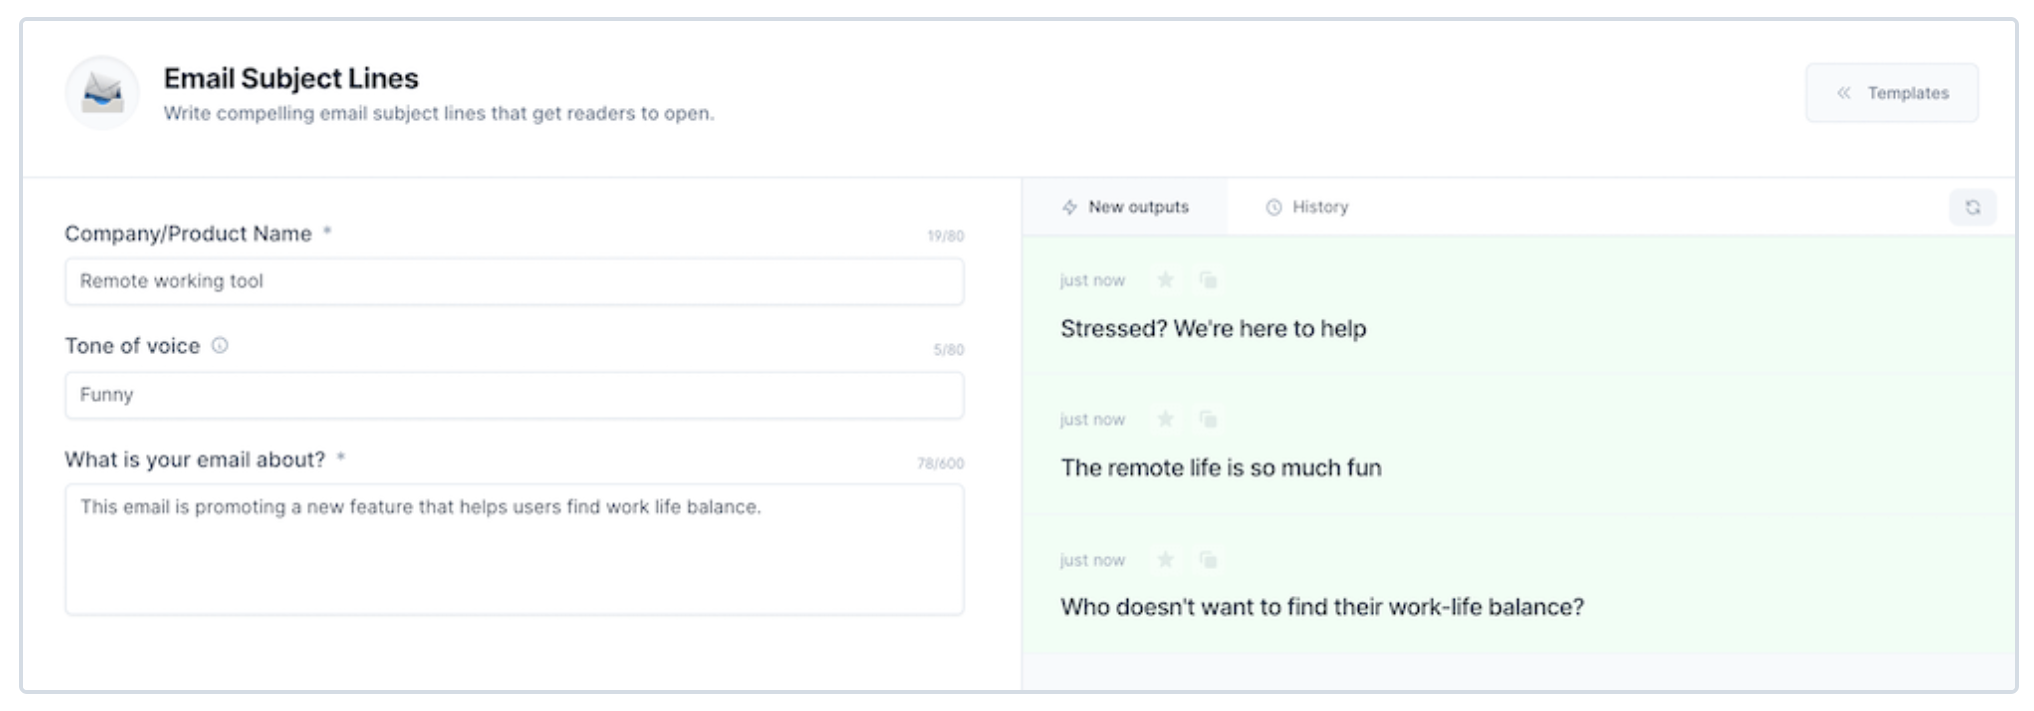The width and height of the screenshot is (2034, 711).
Task: Copy "The remote life is so much fun" output
Action: tap(1208, 419)
